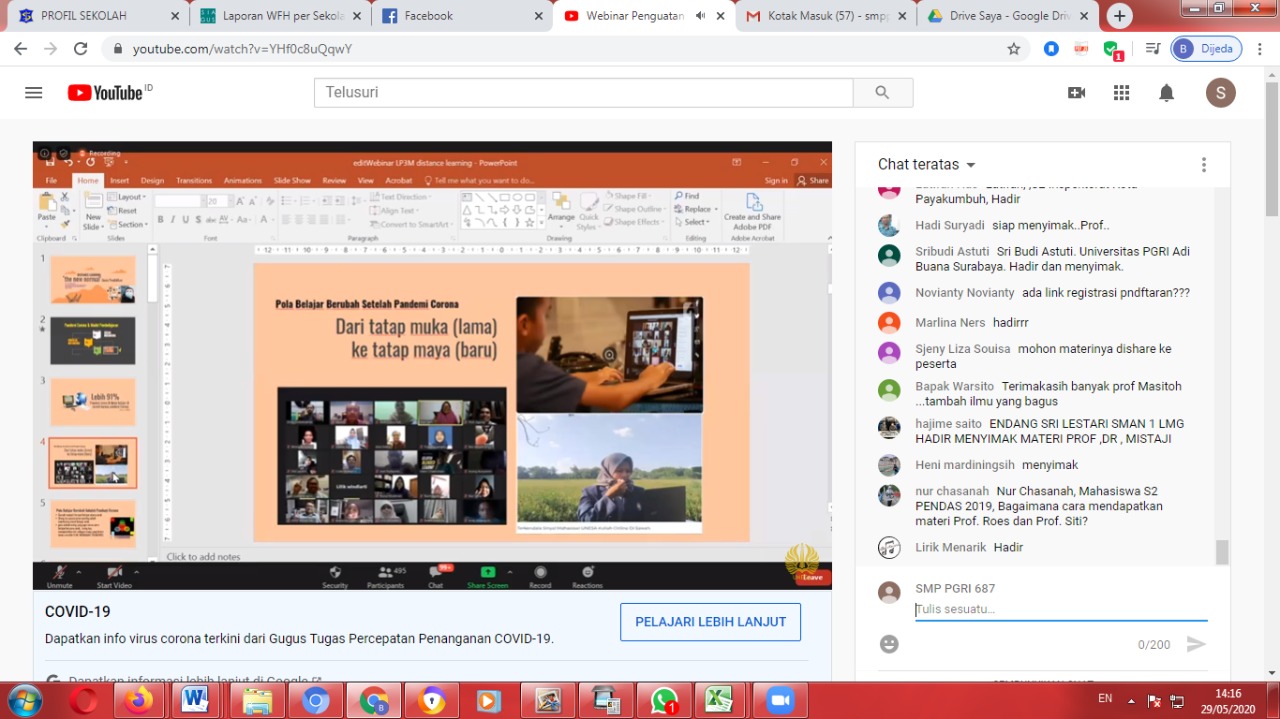The height and width of the screenshot is (719, 1280).
Task: Close the Facebook tab
Action: click(539, 16)
